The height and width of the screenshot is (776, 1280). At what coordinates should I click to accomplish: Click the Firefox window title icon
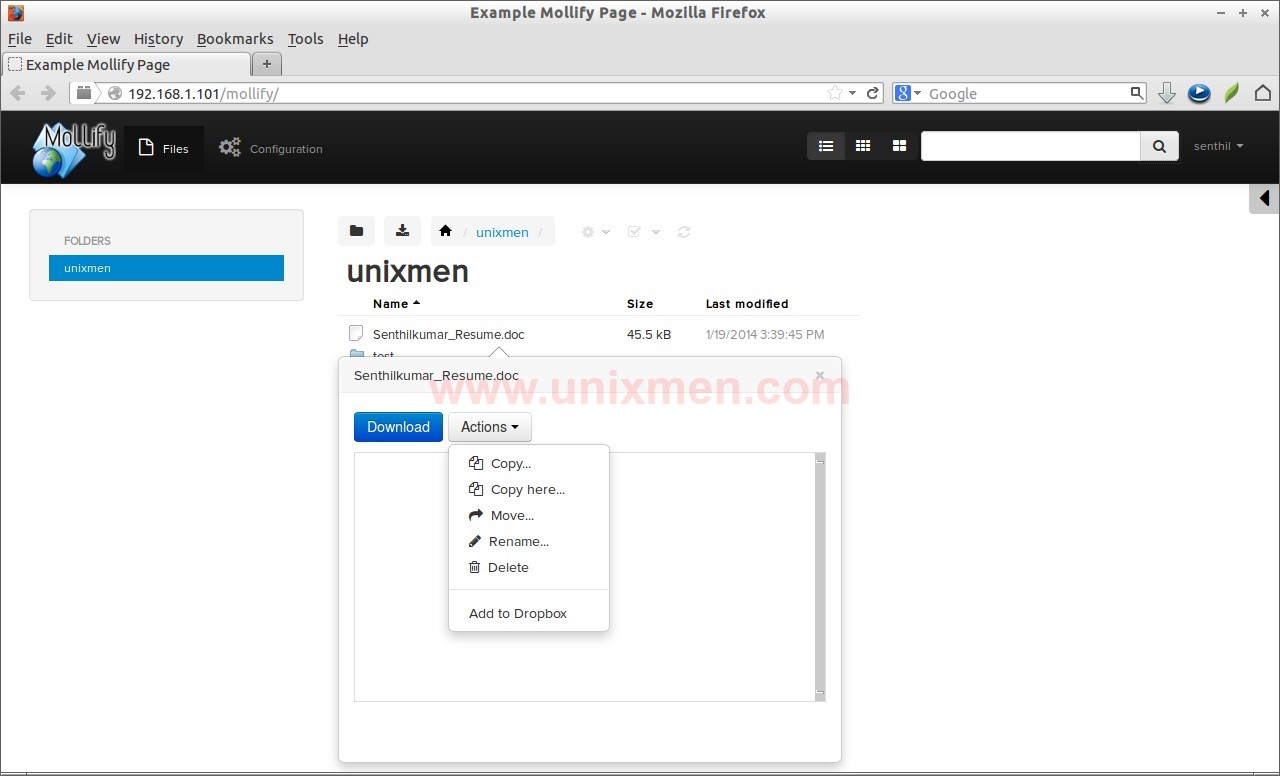15,13
